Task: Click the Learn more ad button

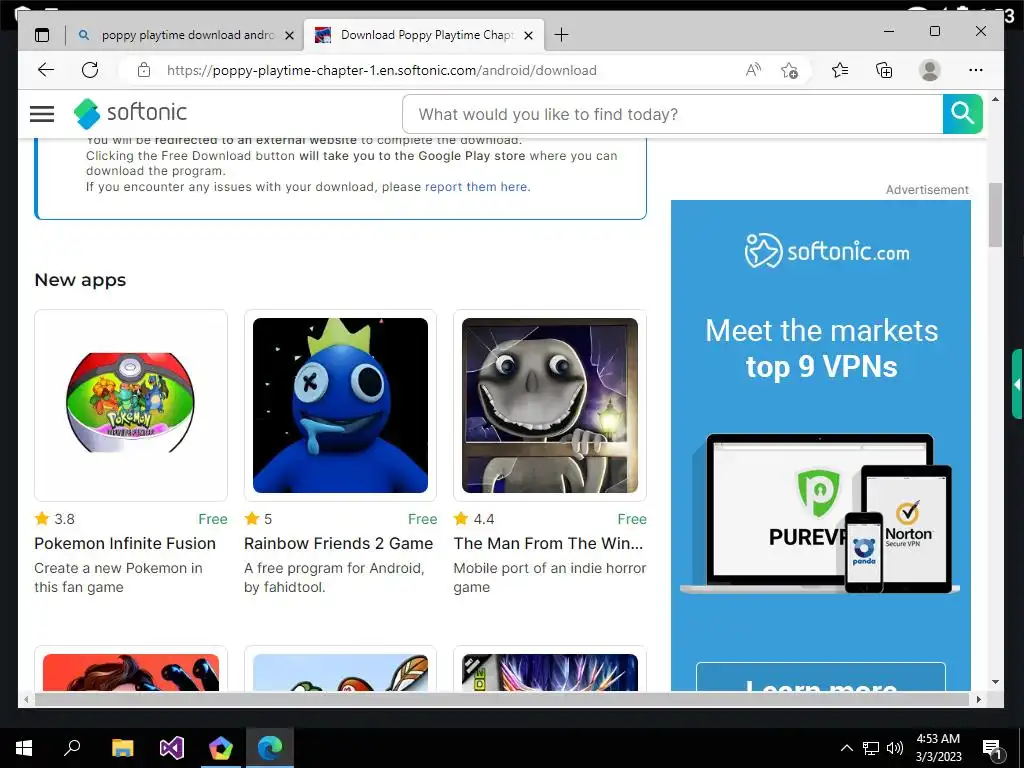Action: [x=821, y=679]
